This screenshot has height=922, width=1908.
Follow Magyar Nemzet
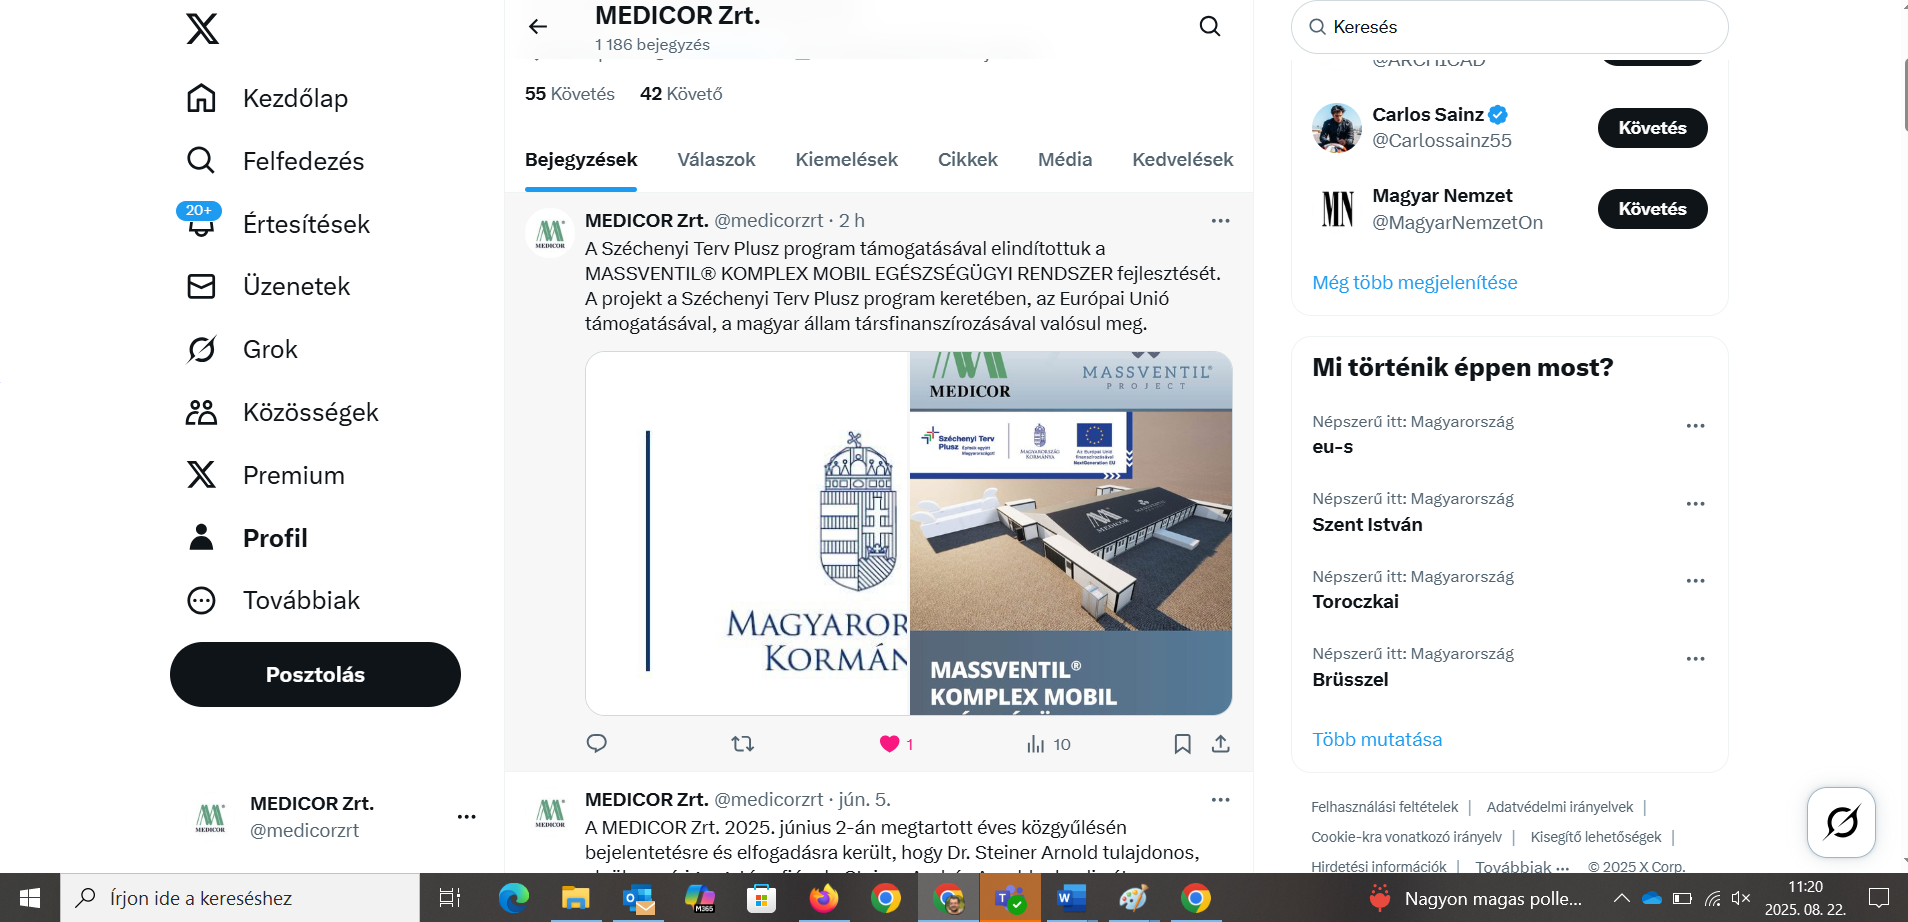(1652, 209)
